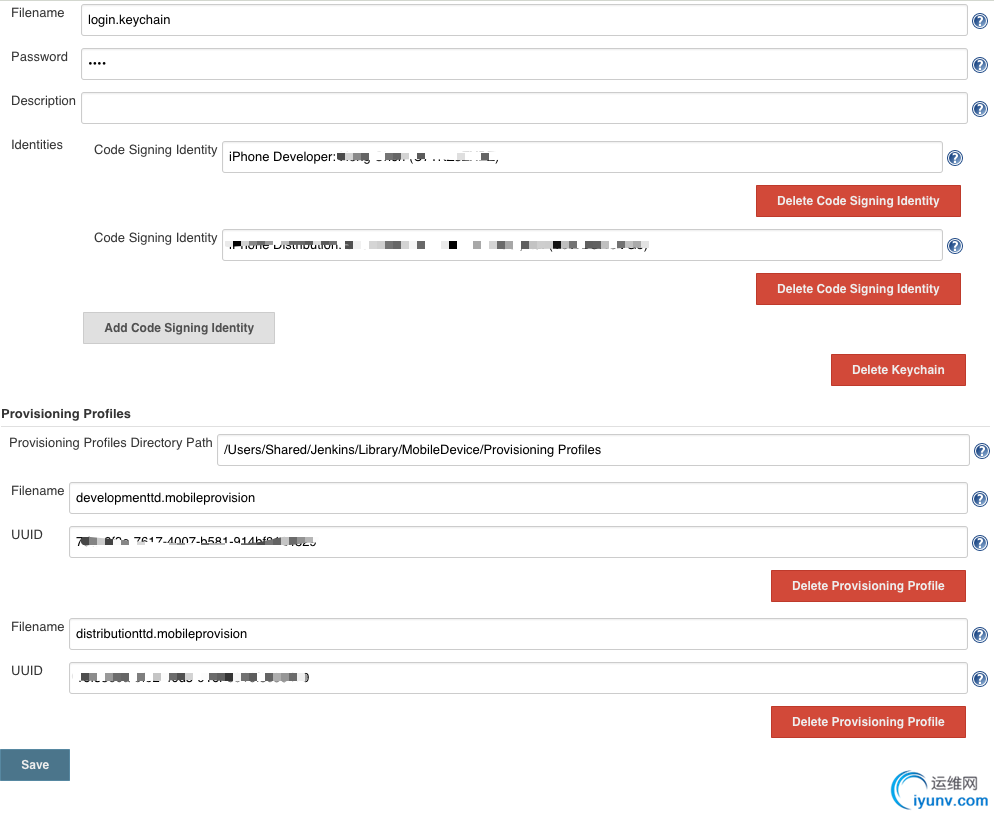Delete the iPhone Developer code signing identity
This screenshot has width=994, height=817.
[858, 201]
